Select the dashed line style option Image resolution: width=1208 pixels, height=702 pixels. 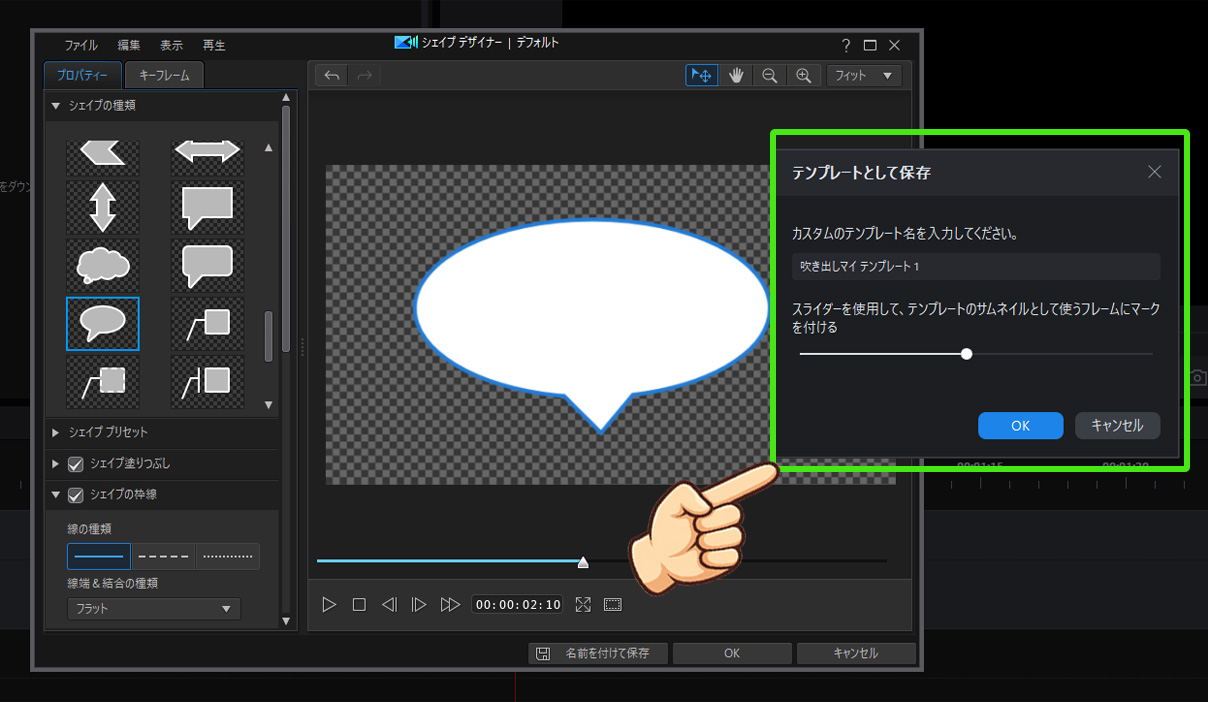(163, 556)
